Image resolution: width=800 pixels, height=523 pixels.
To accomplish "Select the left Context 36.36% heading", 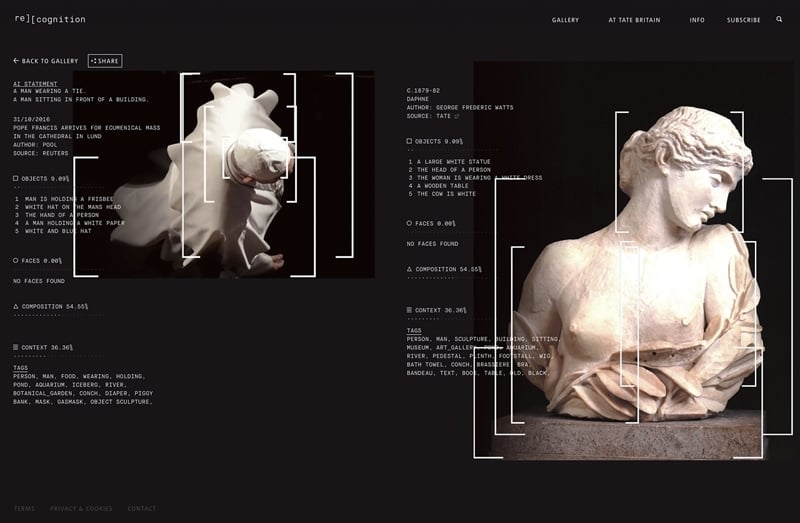I will [43, 347].
